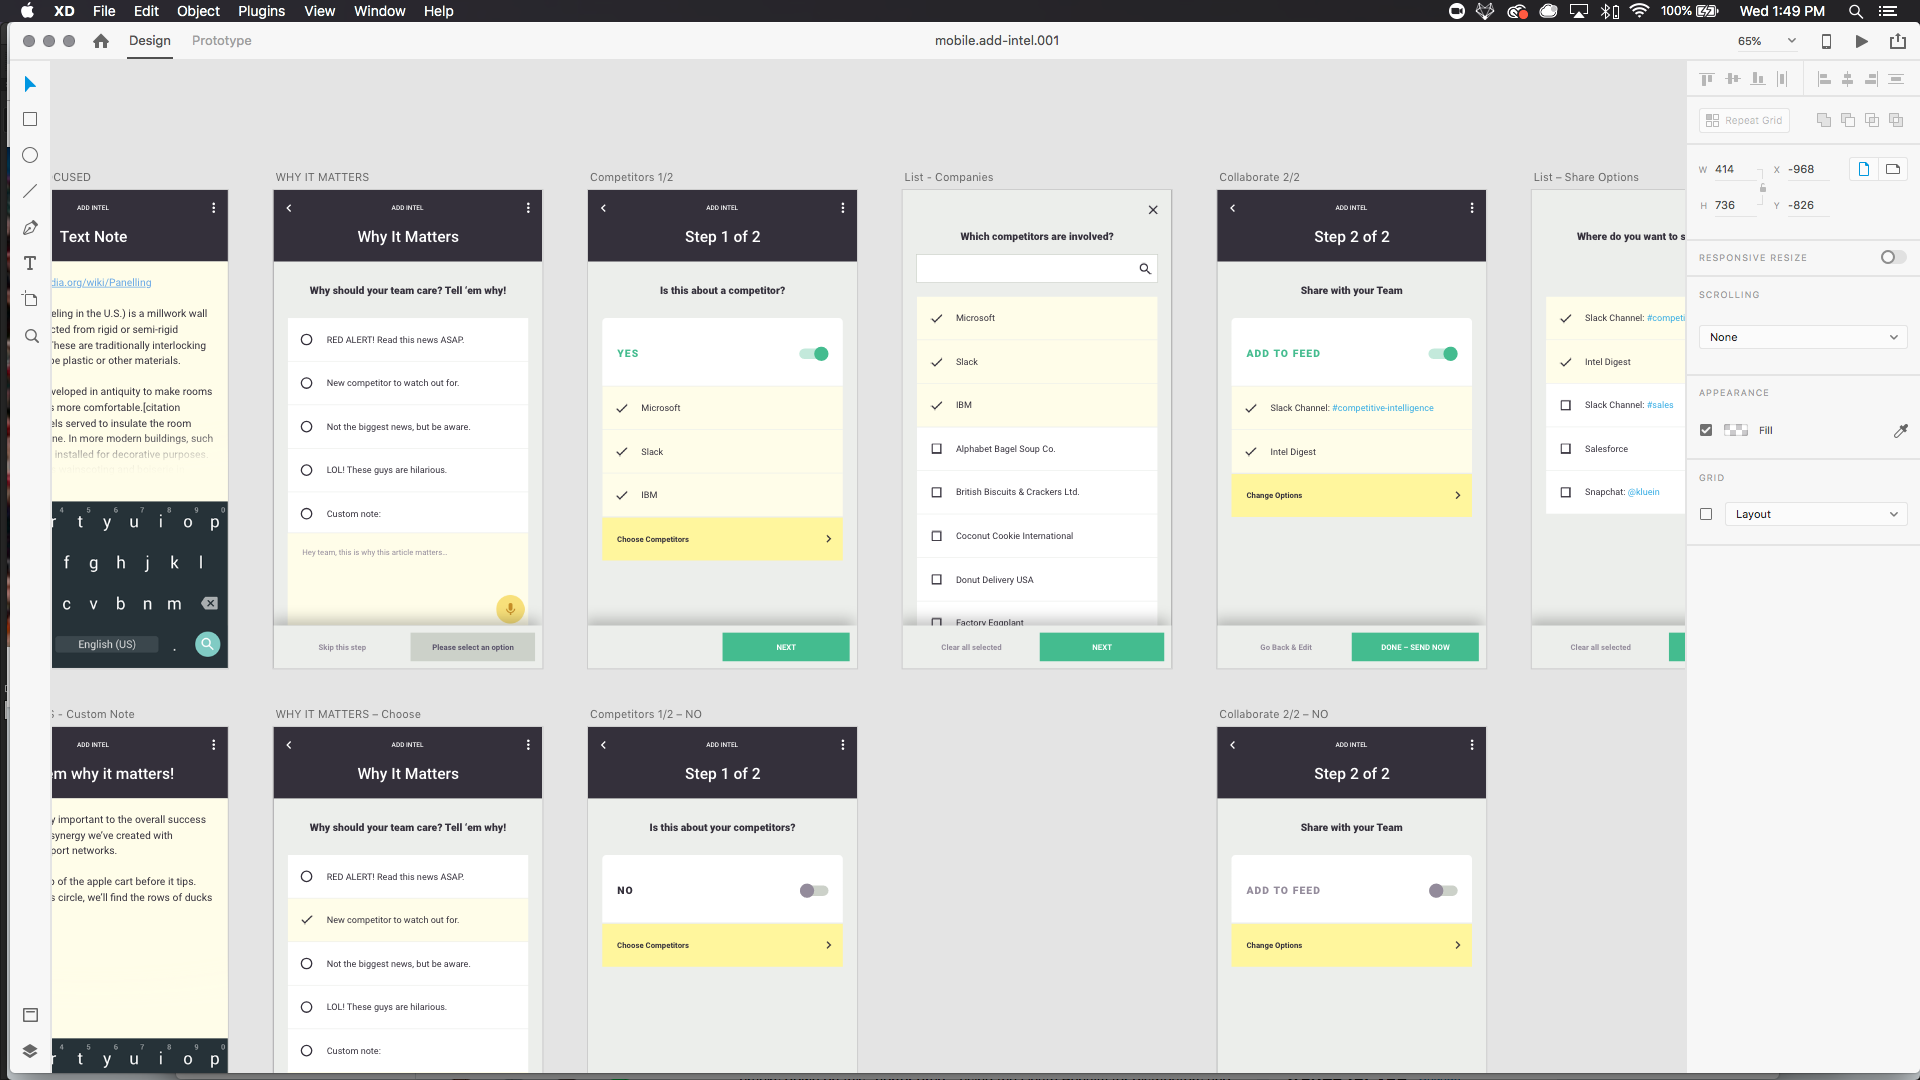Click DONE – SEND NOW button
Viewport: 1920px width, 1080px height.
[1415, 647]
